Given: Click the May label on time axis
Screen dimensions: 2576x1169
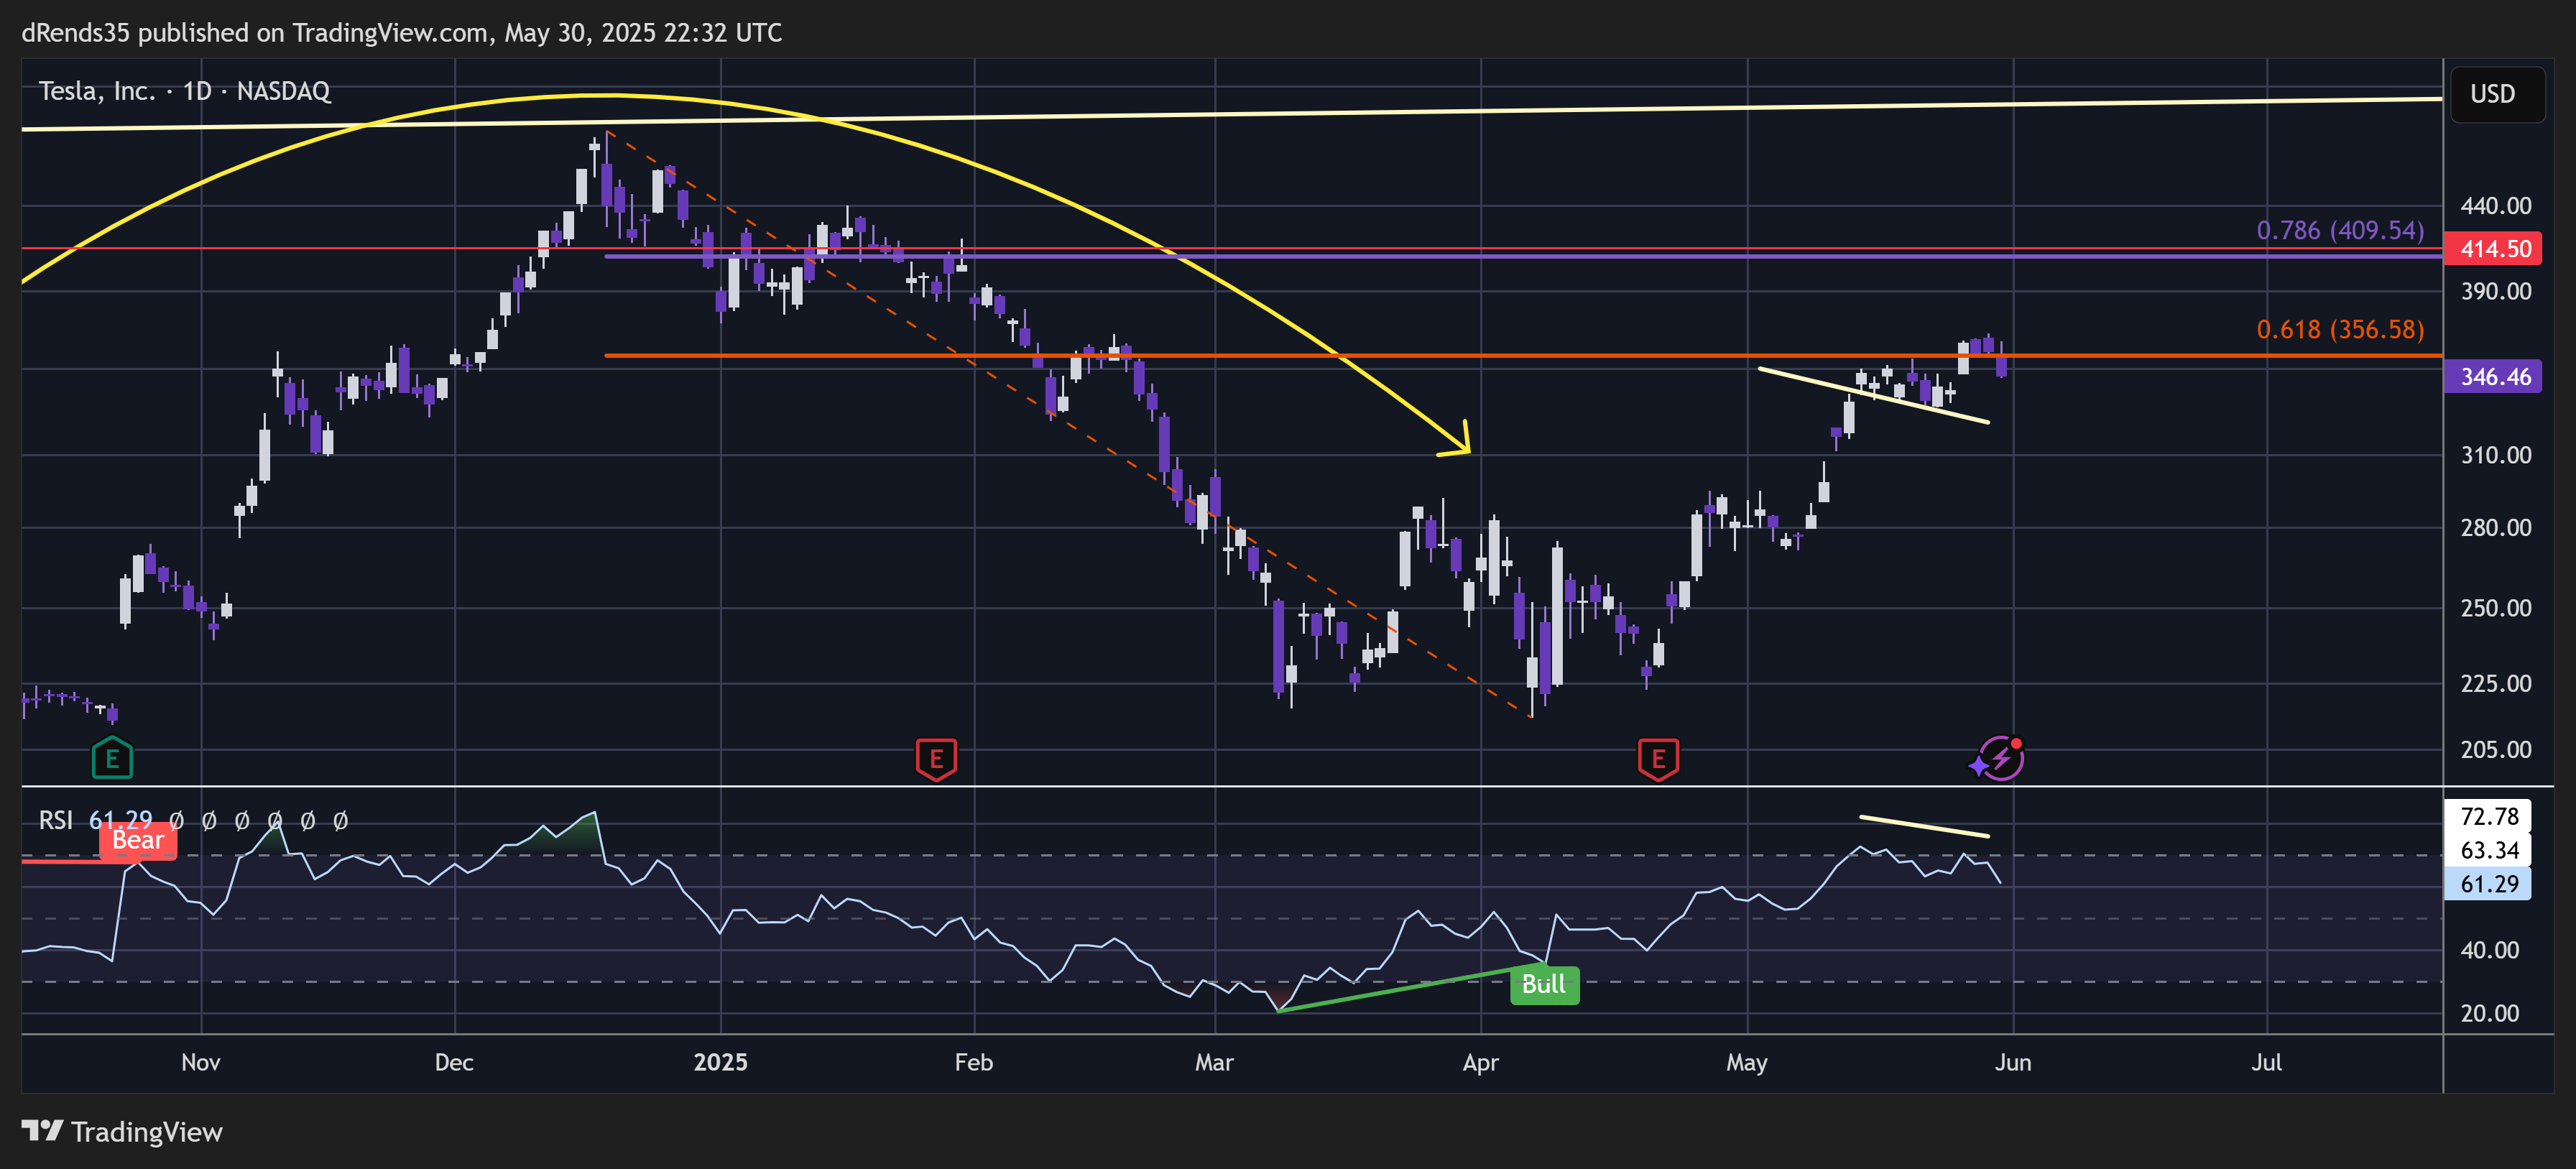Looking at the screenshot, I should pos(1747,1062).
